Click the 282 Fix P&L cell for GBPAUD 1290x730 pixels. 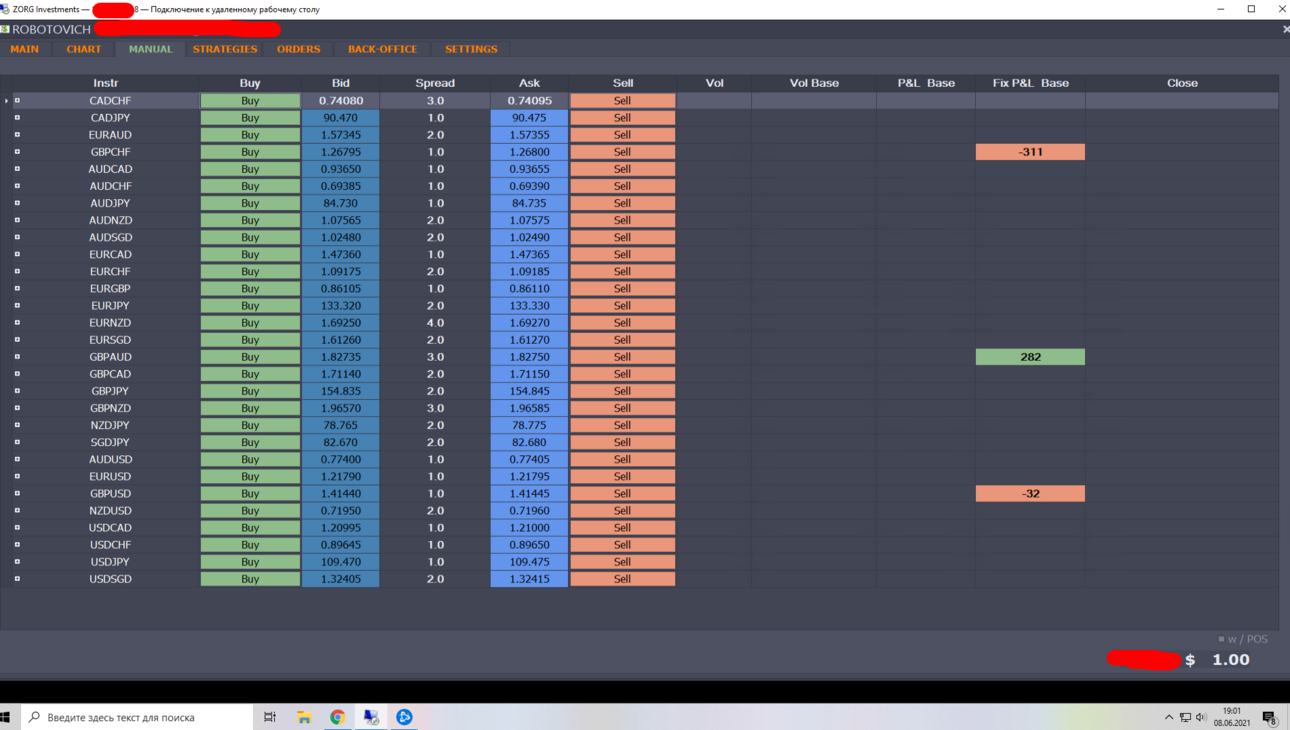tap(1030, 357)
